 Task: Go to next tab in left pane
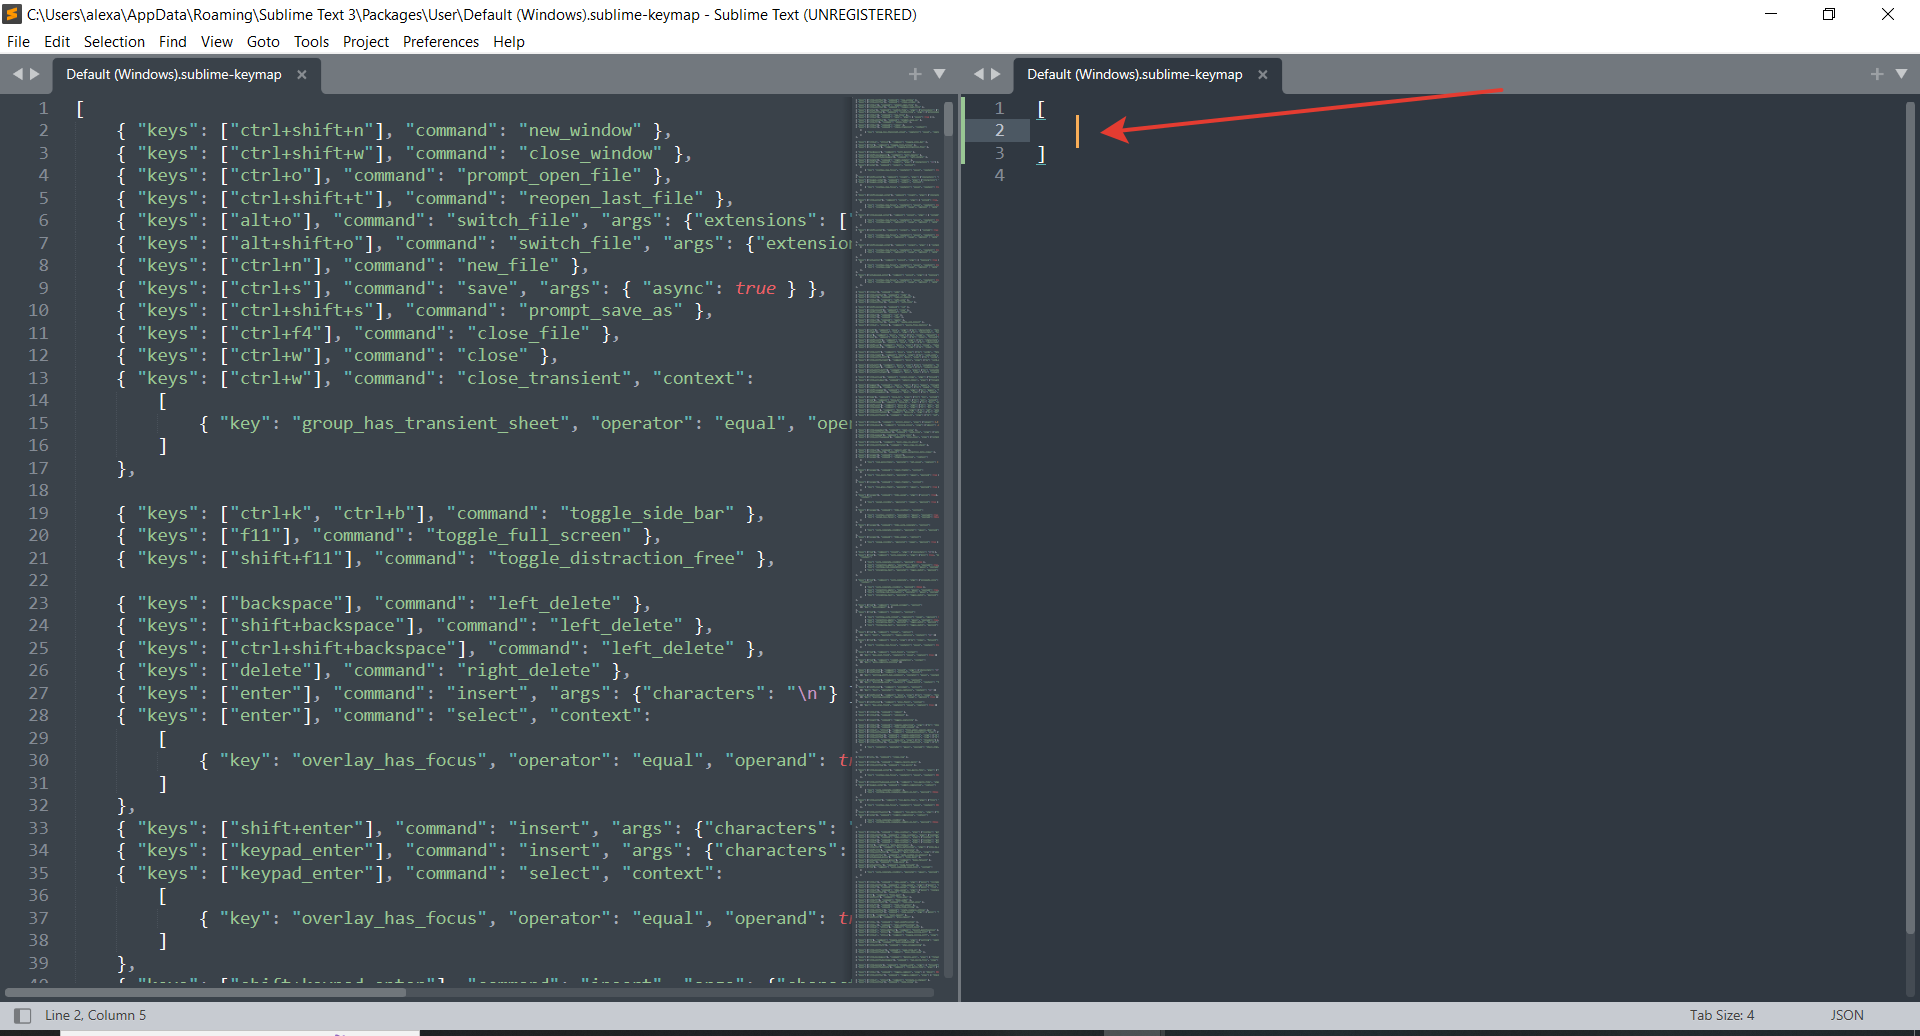click(35, 74)
